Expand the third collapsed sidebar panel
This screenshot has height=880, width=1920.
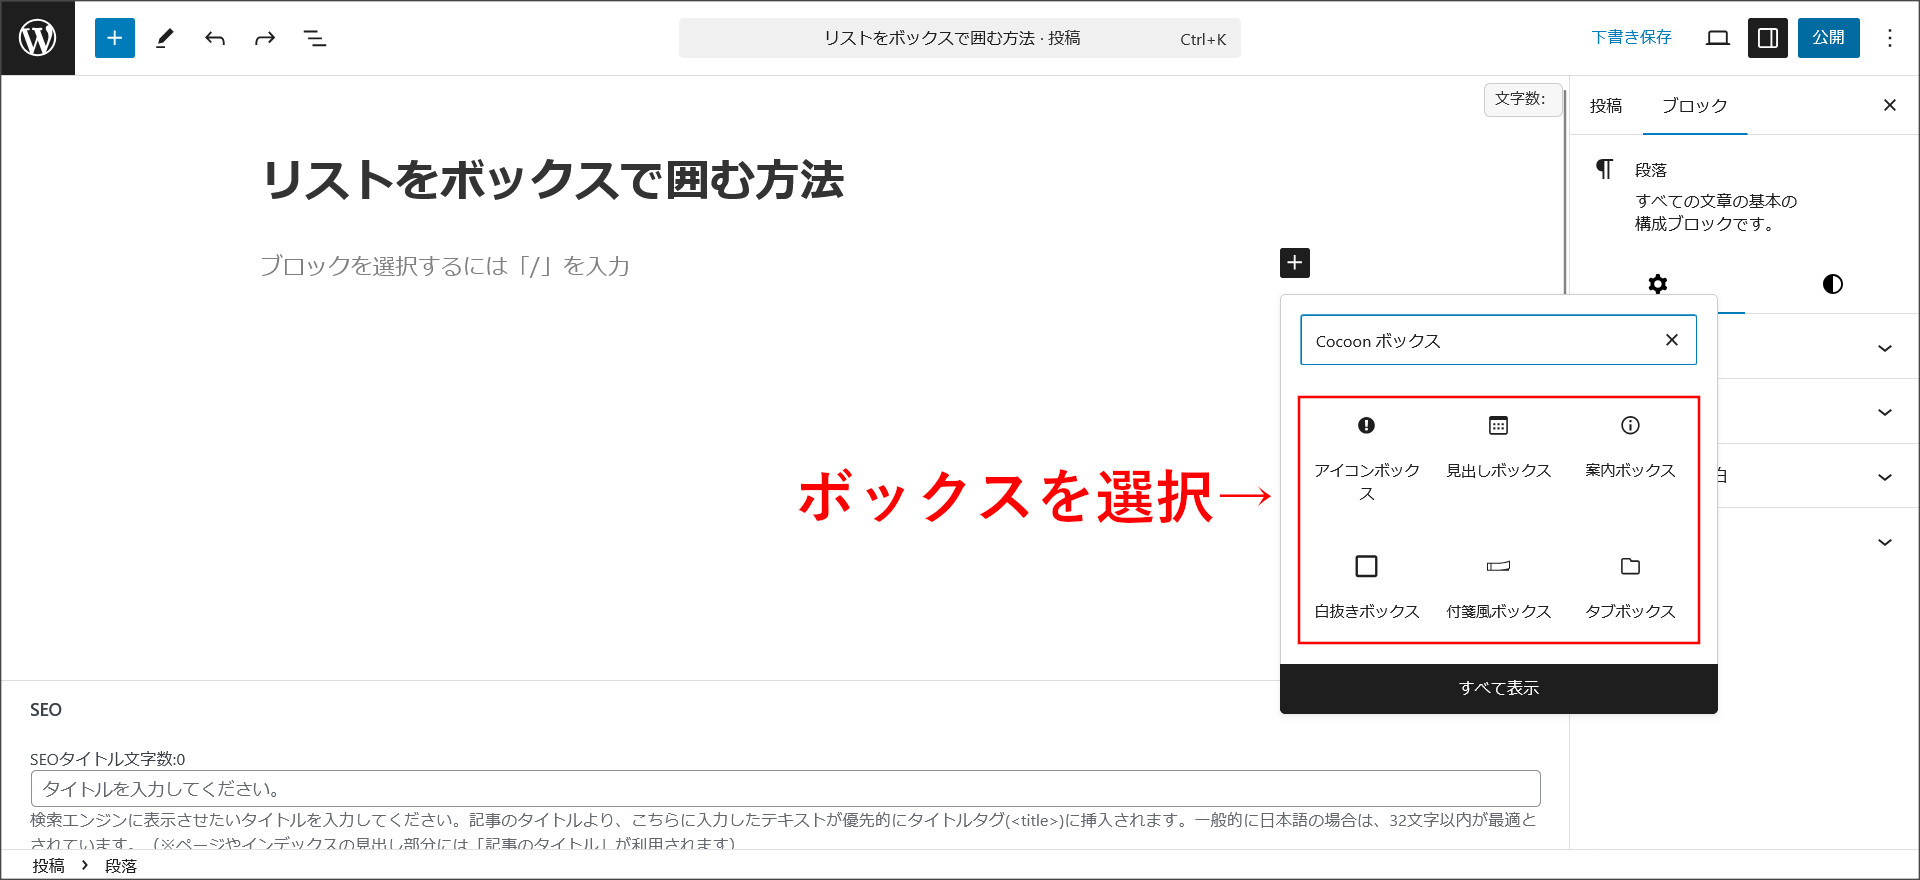tap(1885, 477)
